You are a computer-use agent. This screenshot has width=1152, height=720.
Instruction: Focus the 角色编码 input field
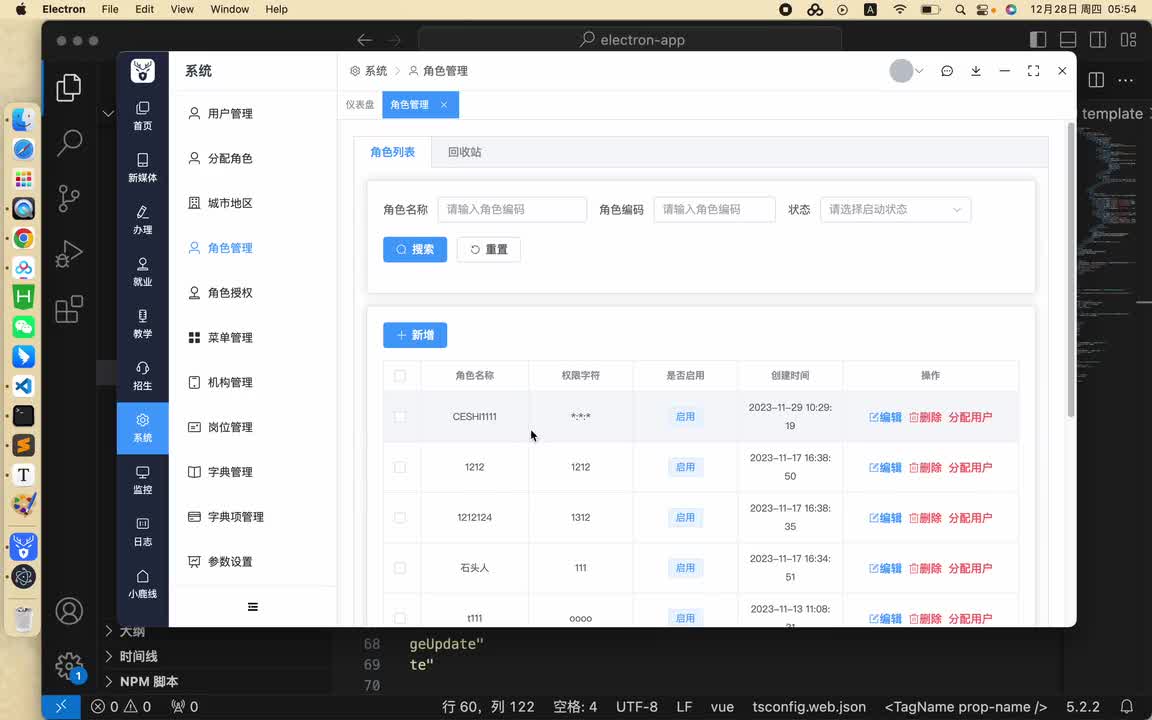pyautogui.click(x=714, y=209)
